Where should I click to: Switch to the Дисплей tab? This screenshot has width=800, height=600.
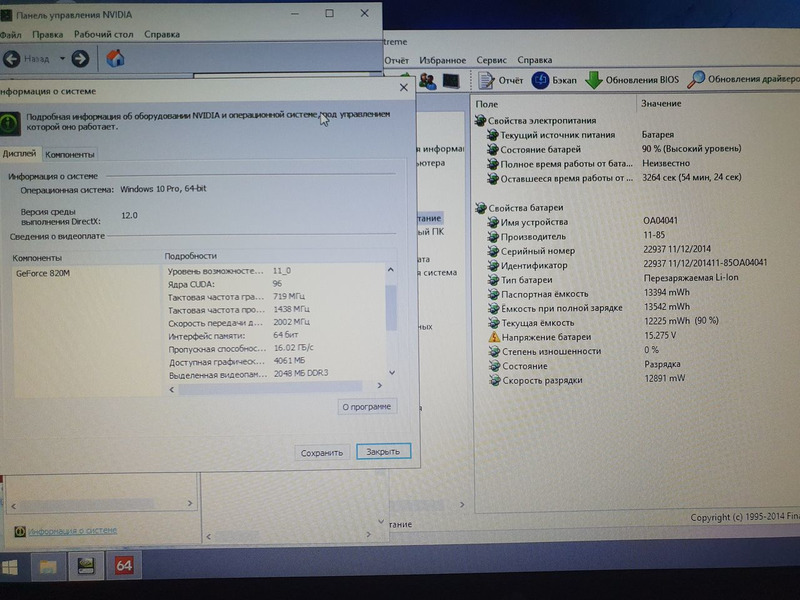tap(19, 154)
